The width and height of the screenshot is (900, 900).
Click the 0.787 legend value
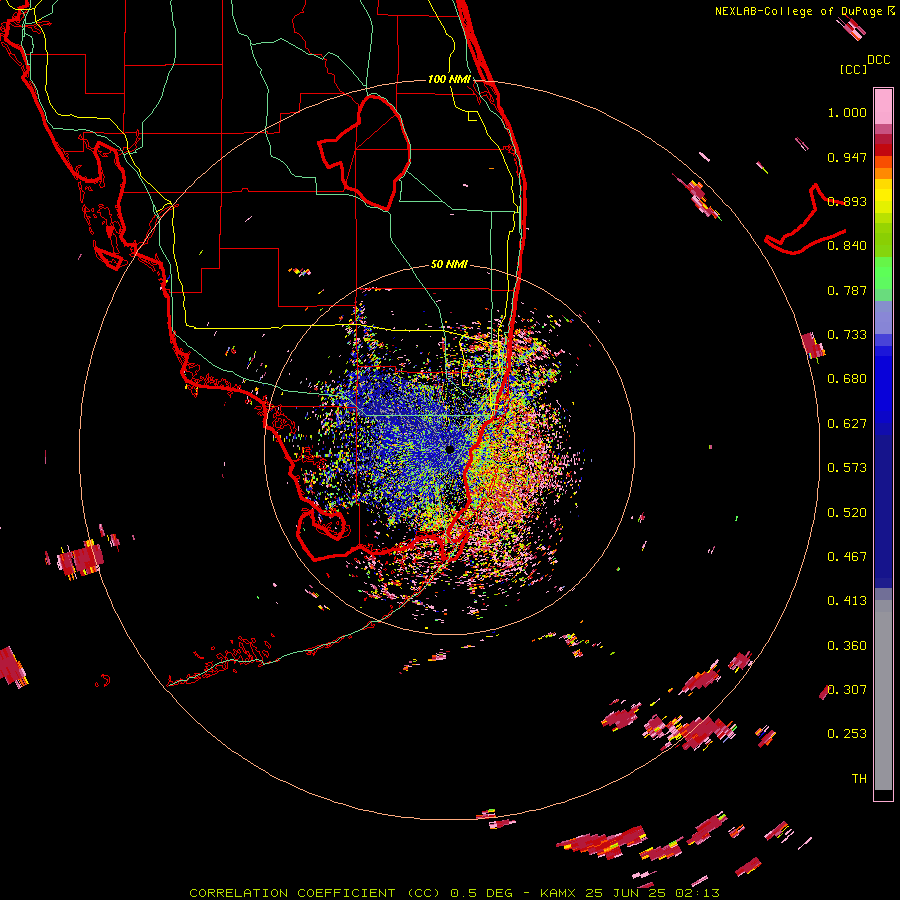847,290
